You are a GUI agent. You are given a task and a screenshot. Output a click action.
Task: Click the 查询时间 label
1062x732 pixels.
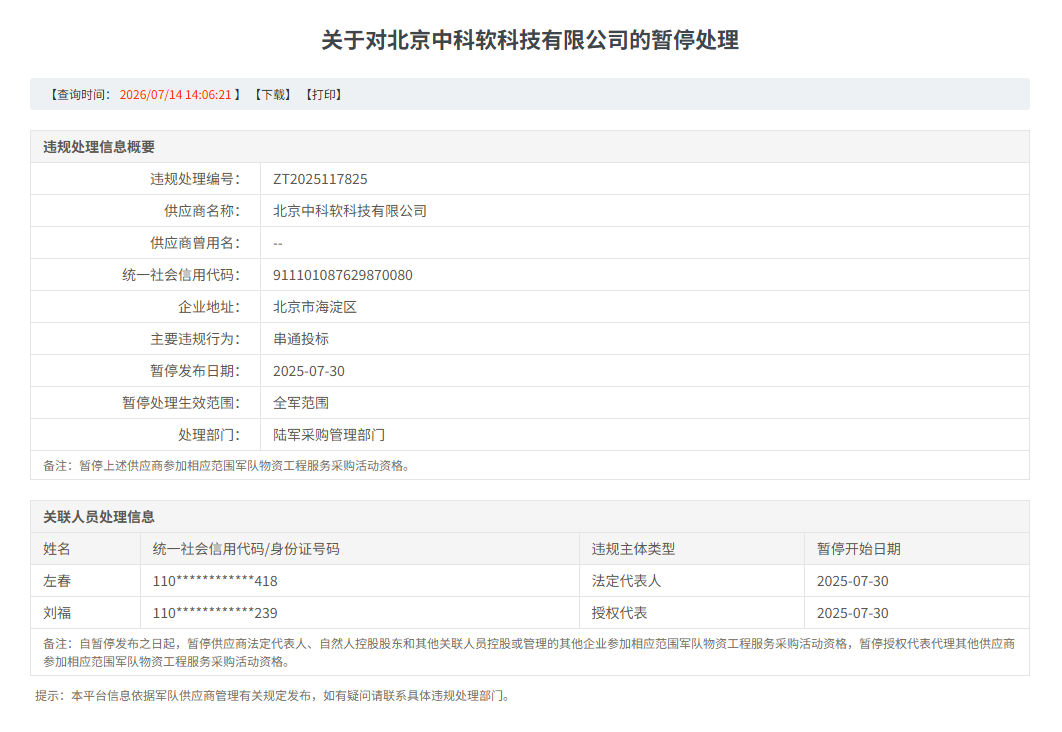point(80,95)
